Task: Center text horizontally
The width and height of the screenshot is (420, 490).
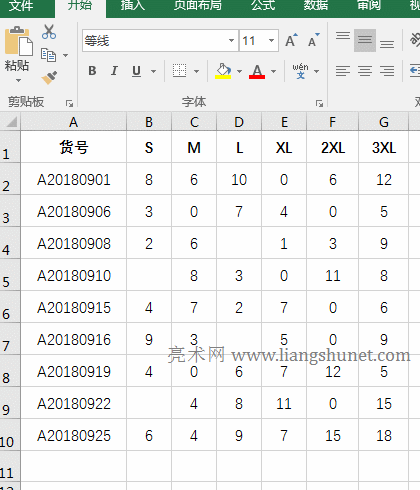Action: (x=365, y=71)
